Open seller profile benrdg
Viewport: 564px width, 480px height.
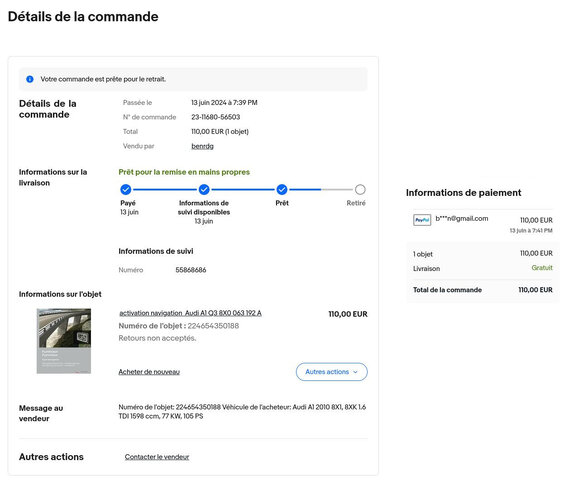pyautogui.click(x=203, y=146)
